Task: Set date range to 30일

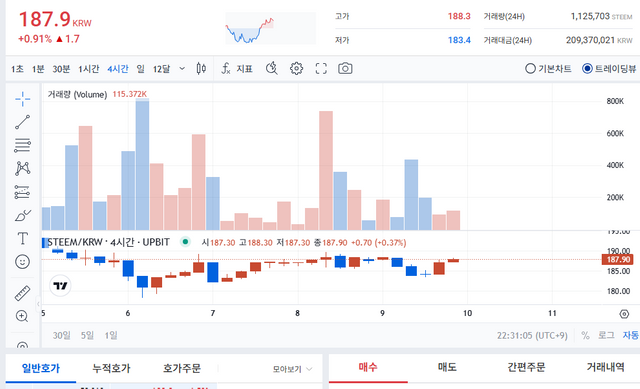Action: pyautogui.click(x=62, y=336)
